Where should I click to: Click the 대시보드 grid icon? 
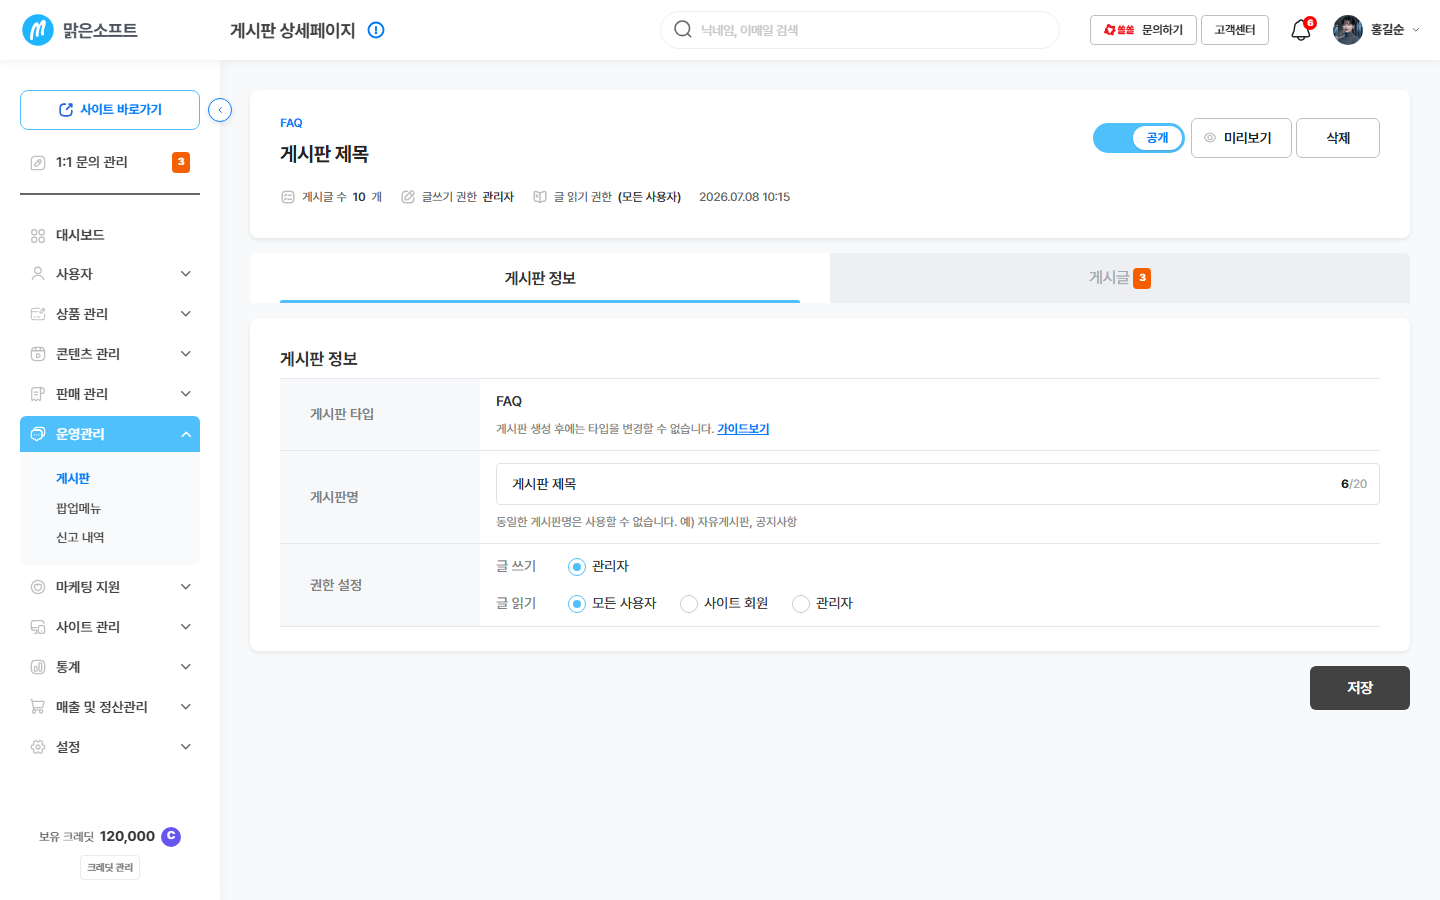tap(38, 236)
